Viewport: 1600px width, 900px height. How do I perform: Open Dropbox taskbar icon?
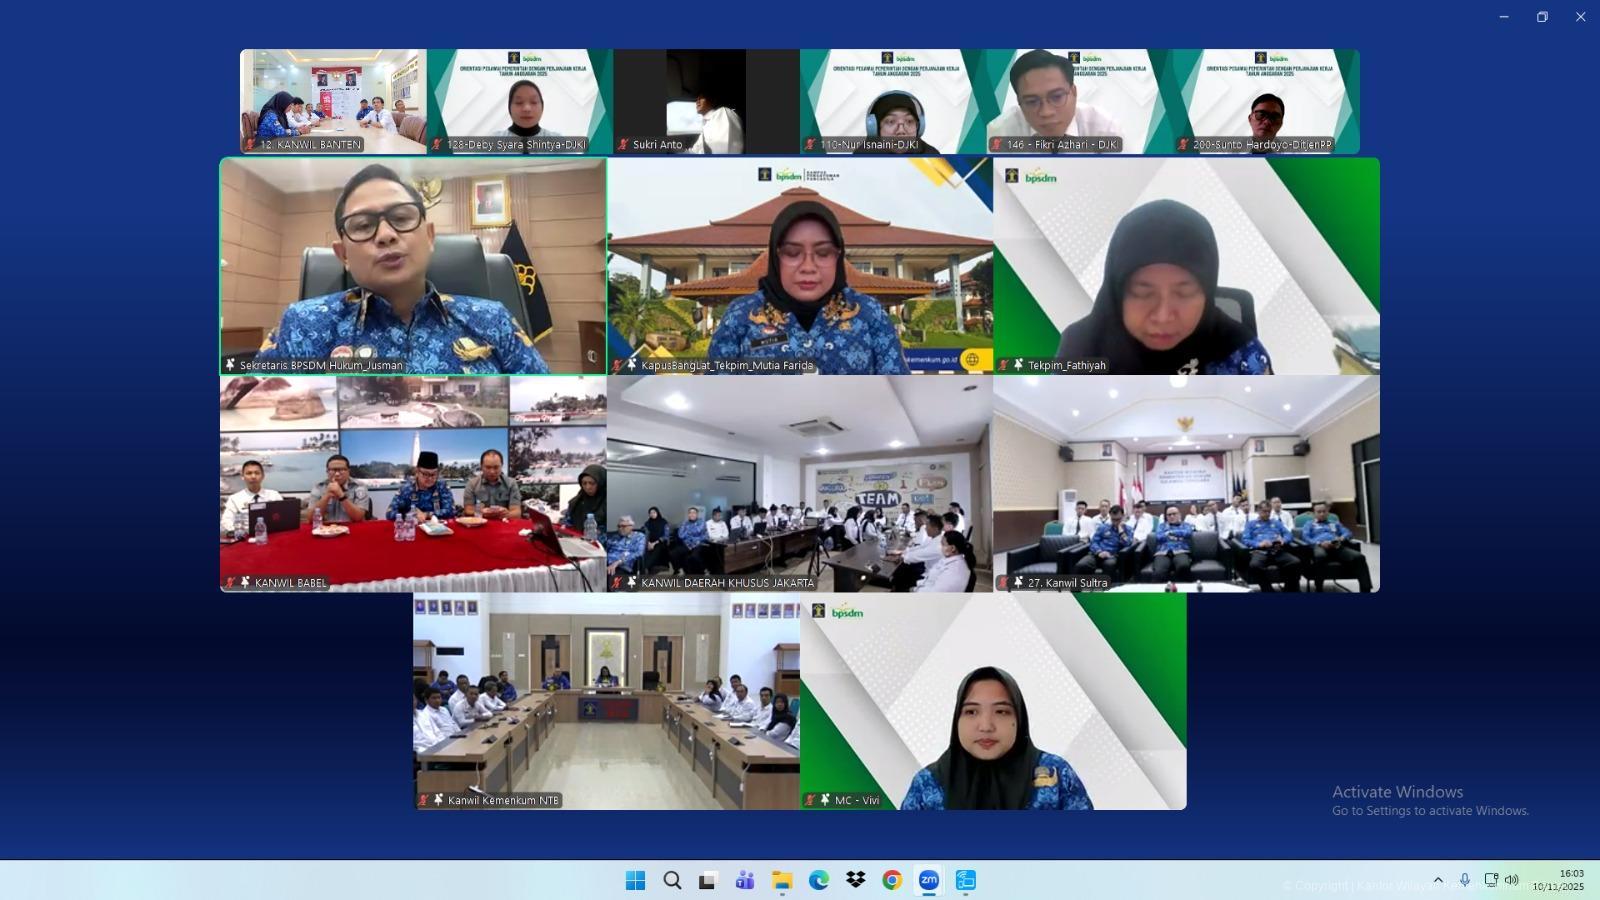(x=855, y=880)
